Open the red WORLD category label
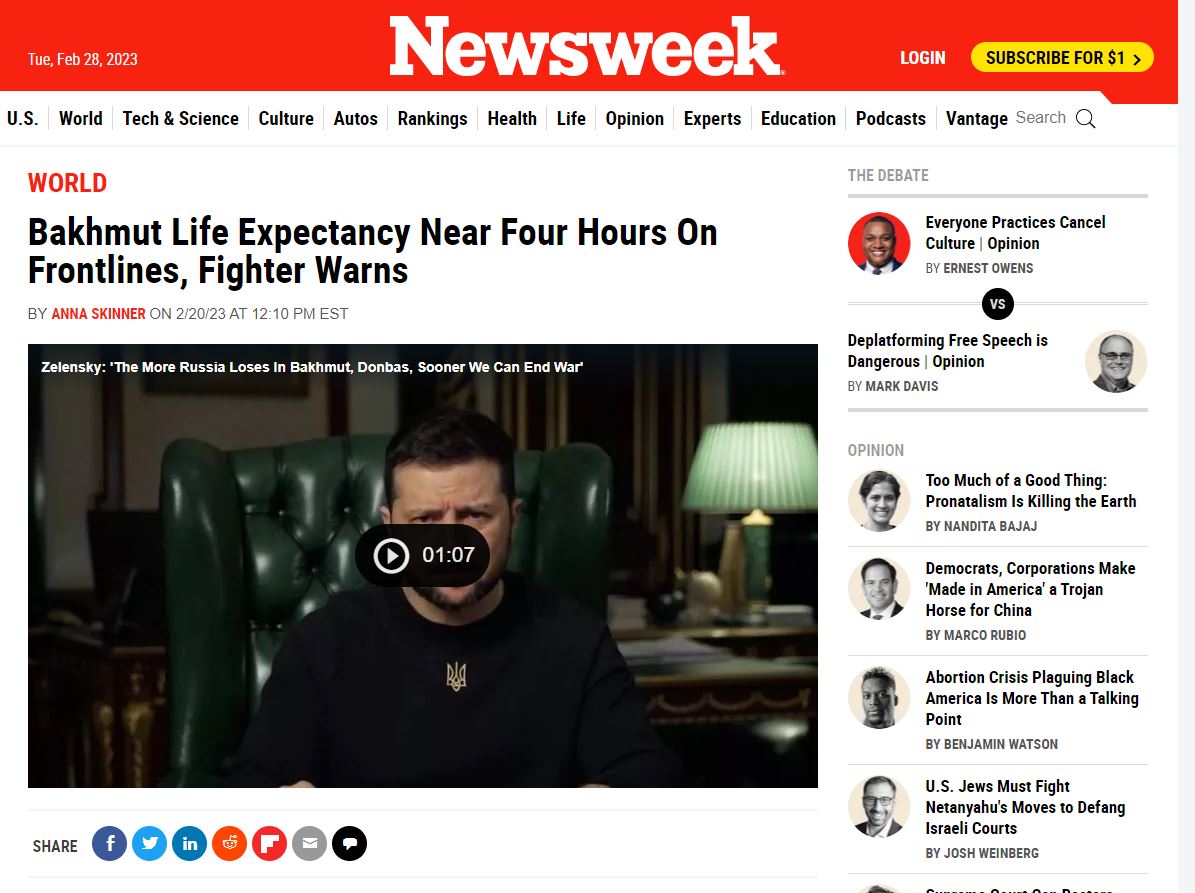 point(68,183)
